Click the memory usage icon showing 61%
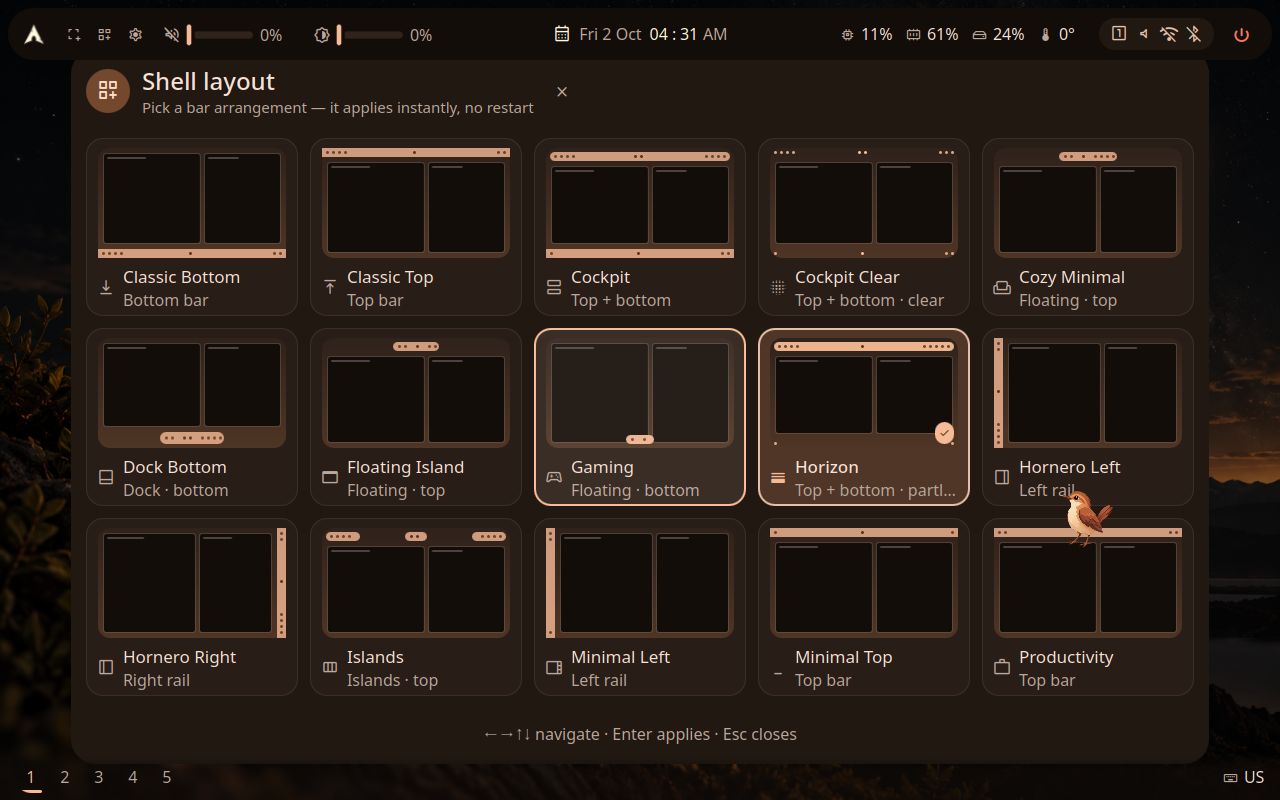The image size is (1280, 800). (913, 34)
